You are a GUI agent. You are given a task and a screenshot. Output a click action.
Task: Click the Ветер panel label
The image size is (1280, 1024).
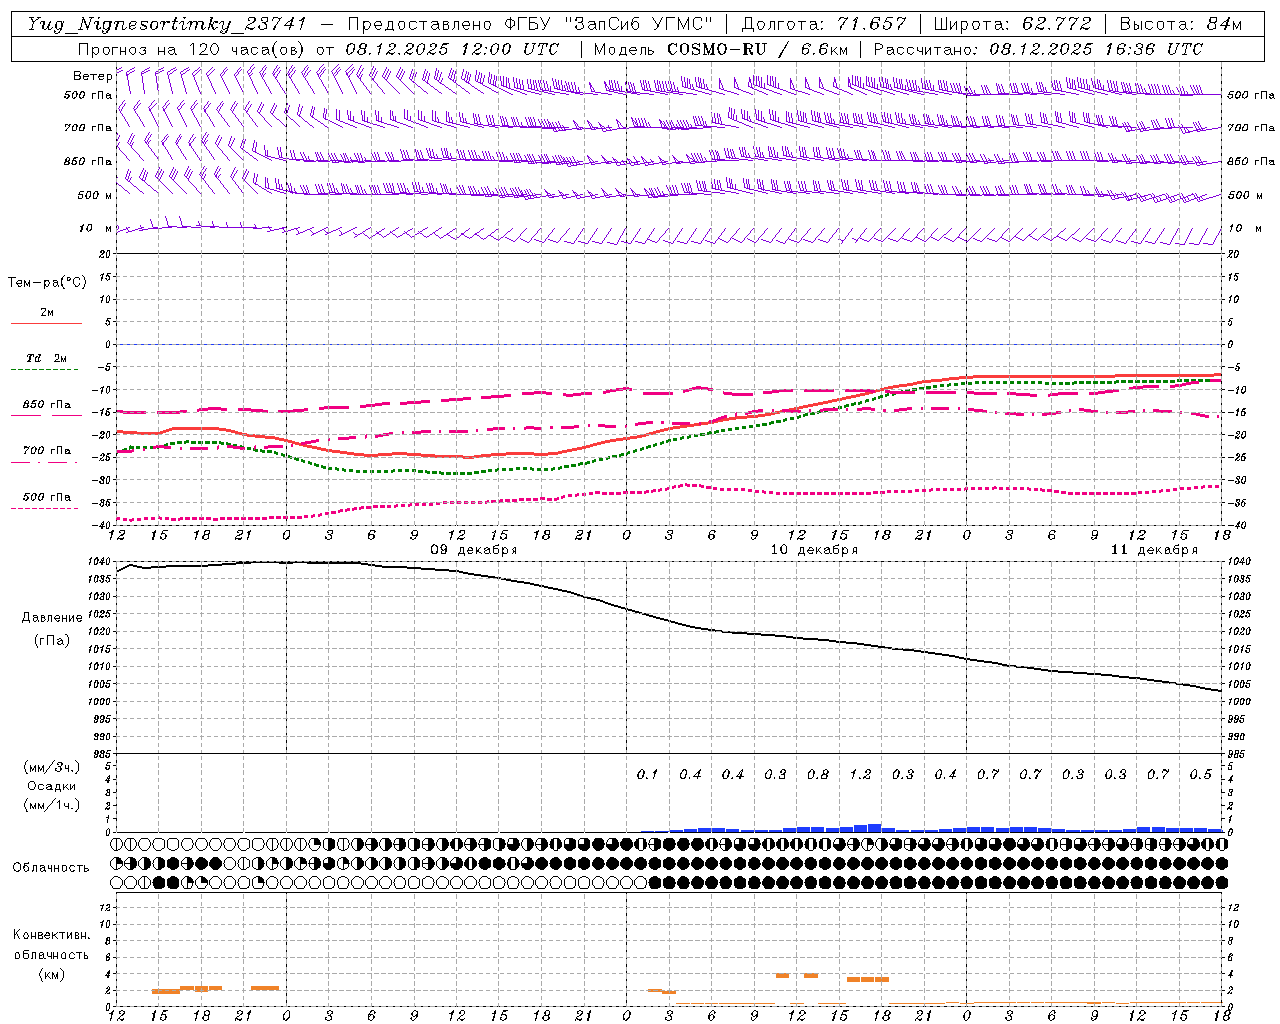coord(92,76)
